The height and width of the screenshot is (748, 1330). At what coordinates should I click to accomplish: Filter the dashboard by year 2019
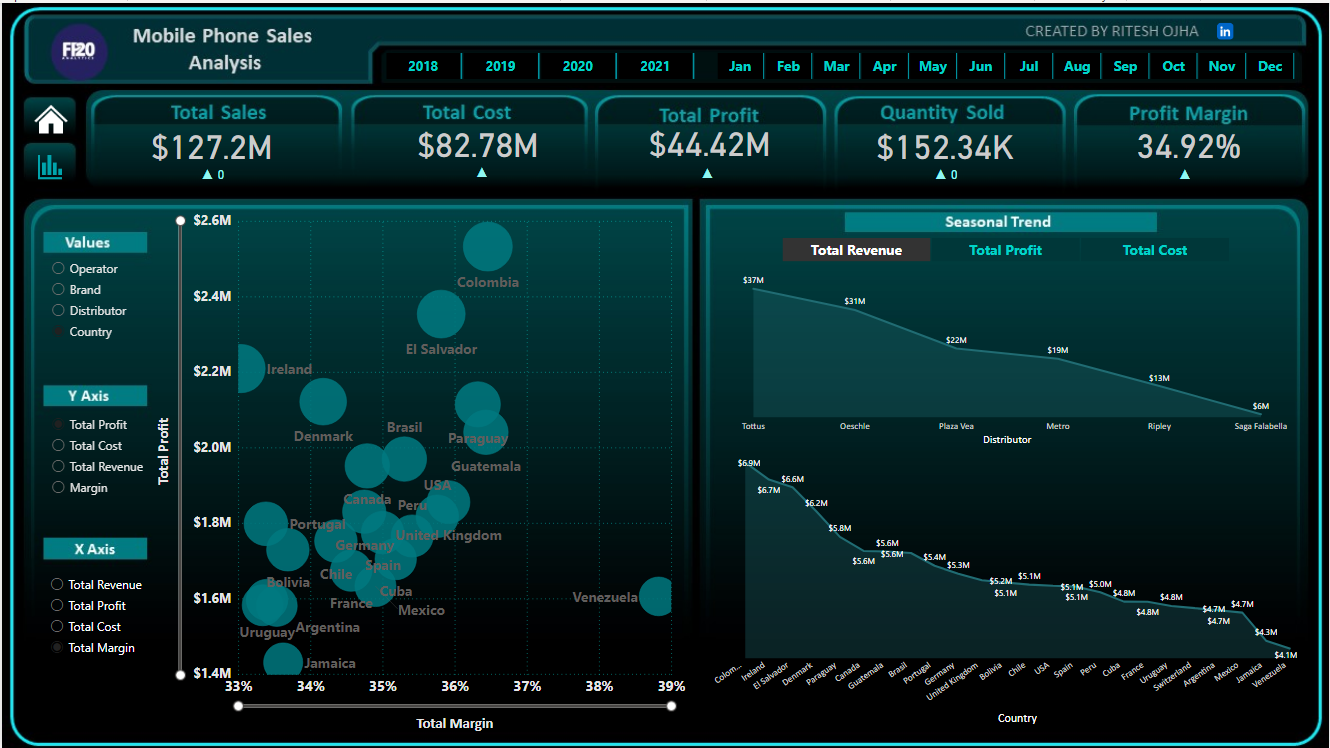500,67
